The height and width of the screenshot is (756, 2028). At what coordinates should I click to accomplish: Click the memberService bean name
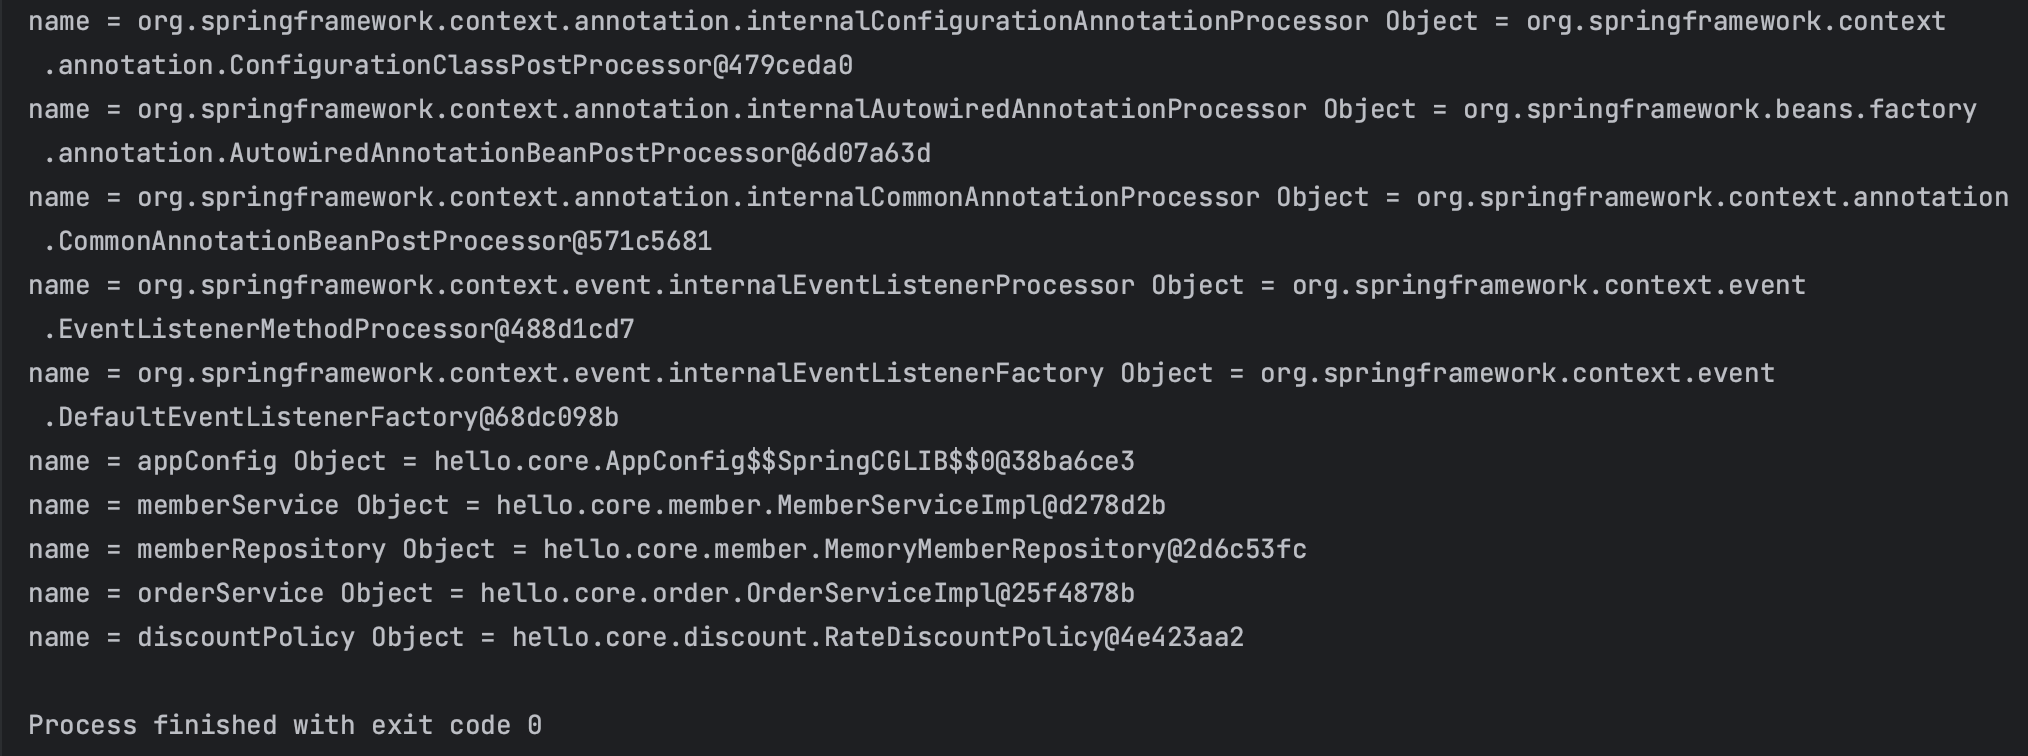pos(238,505)
